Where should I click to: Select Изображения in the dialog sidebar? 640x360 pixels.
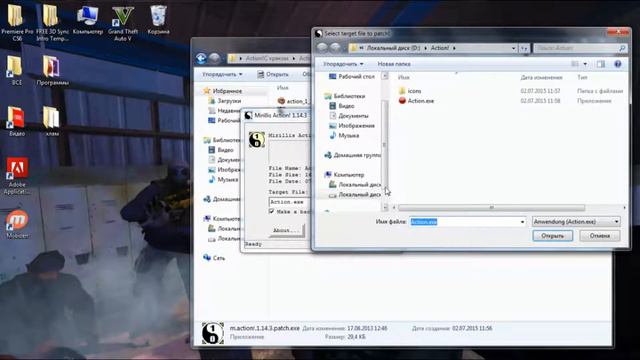(x=351, y=126)
